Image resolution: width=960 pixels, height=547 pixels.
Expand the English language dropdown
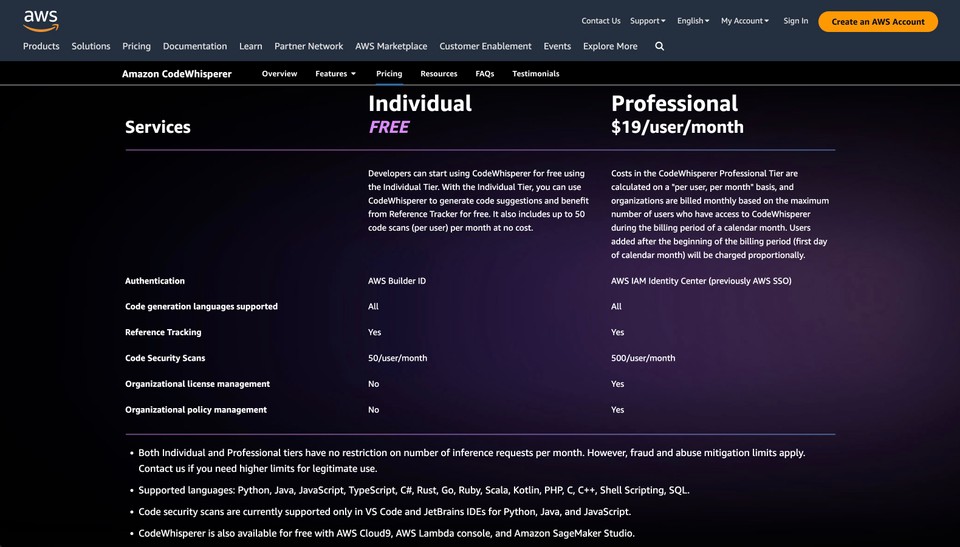click(693, 21)
